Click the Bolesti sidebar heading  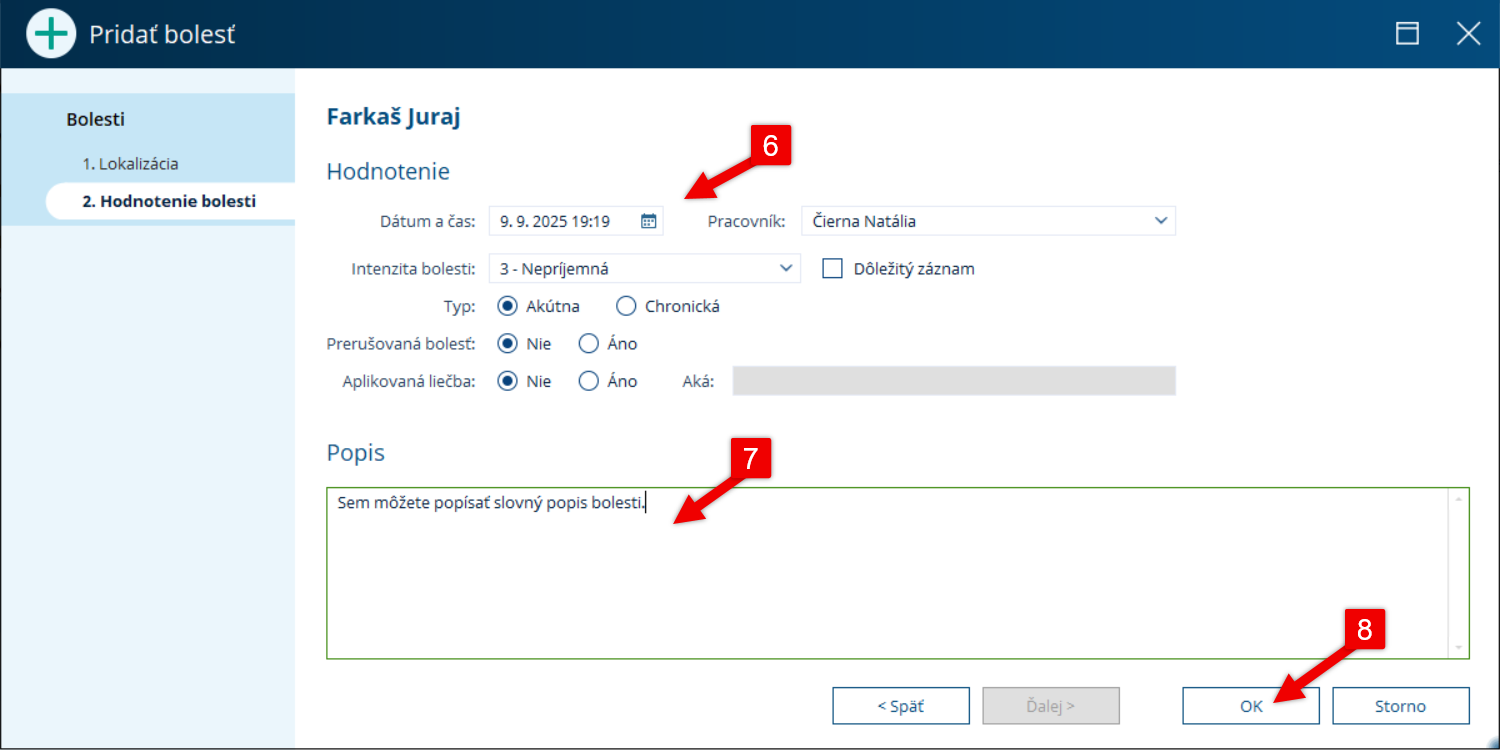click(96, 119)
